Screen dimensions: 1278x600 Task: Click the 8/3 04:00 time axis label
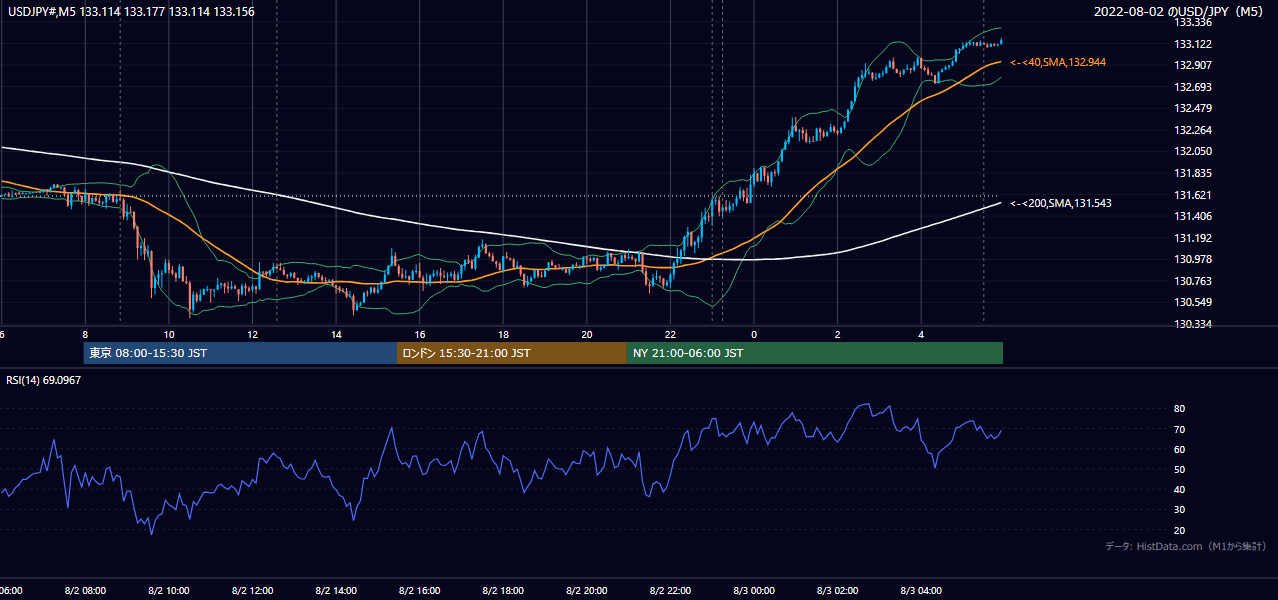(921, 591)
